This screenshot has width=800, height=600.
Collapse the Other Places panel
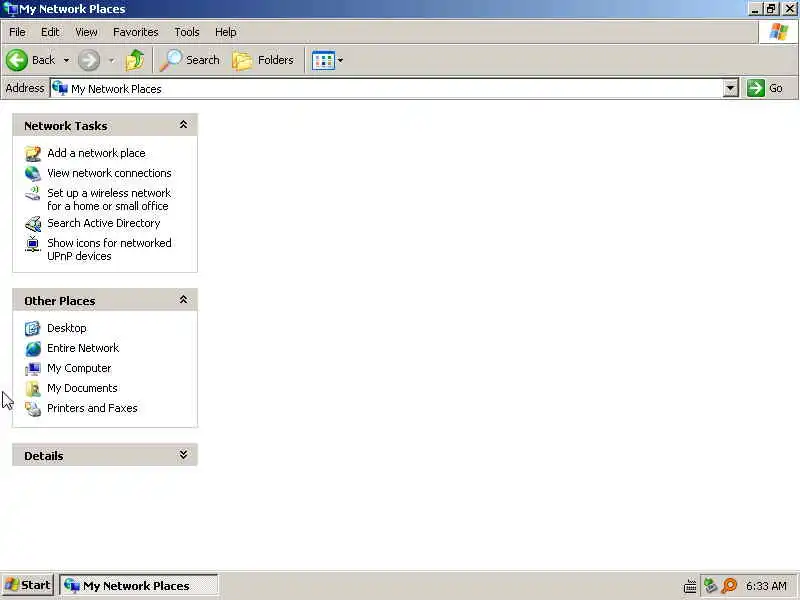tap(183, 300)
